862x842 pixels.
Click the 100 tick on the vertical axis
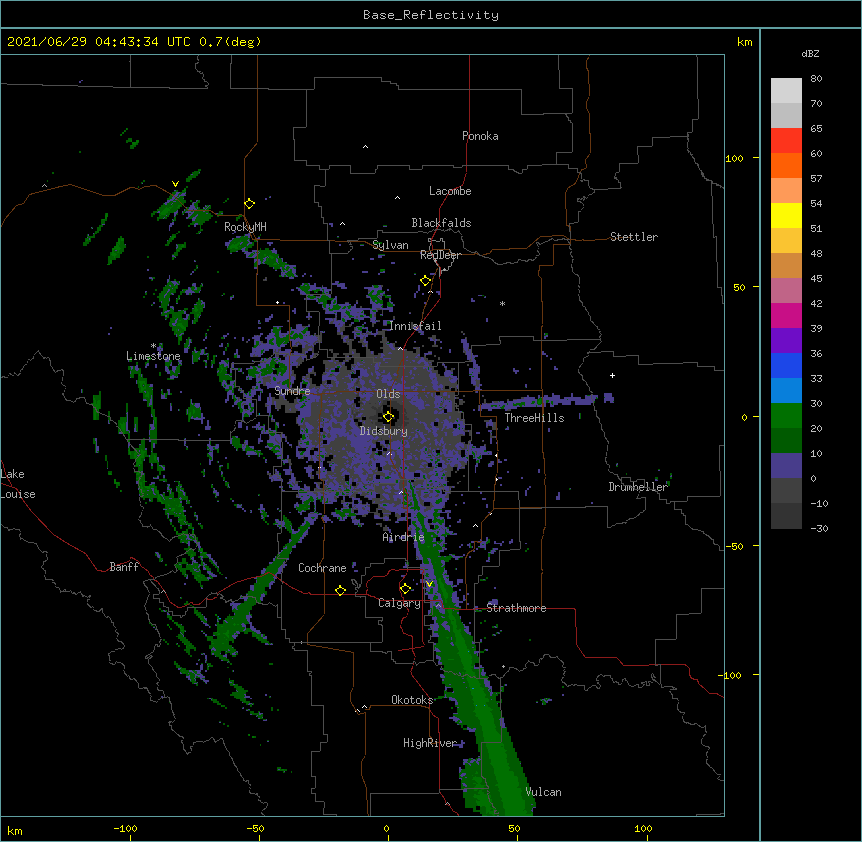[x=734, y=159]
